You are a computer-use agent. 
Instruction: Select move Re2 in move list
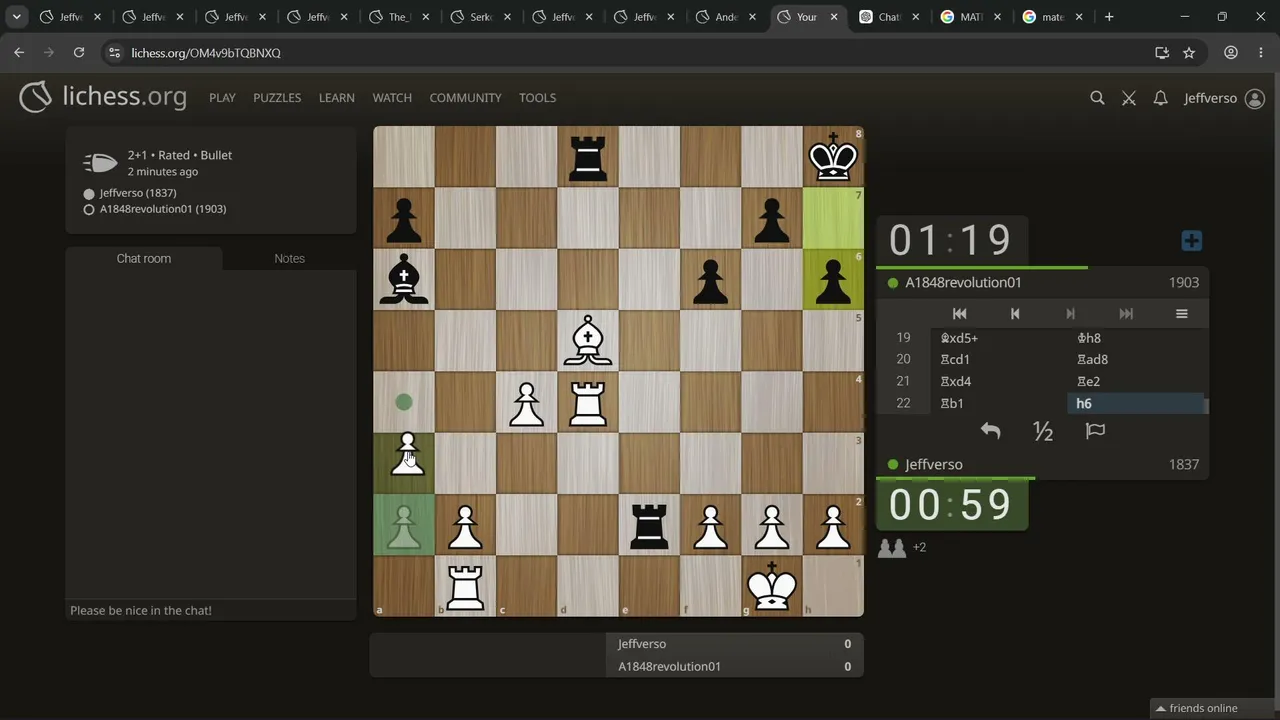tap(1136, 382)
